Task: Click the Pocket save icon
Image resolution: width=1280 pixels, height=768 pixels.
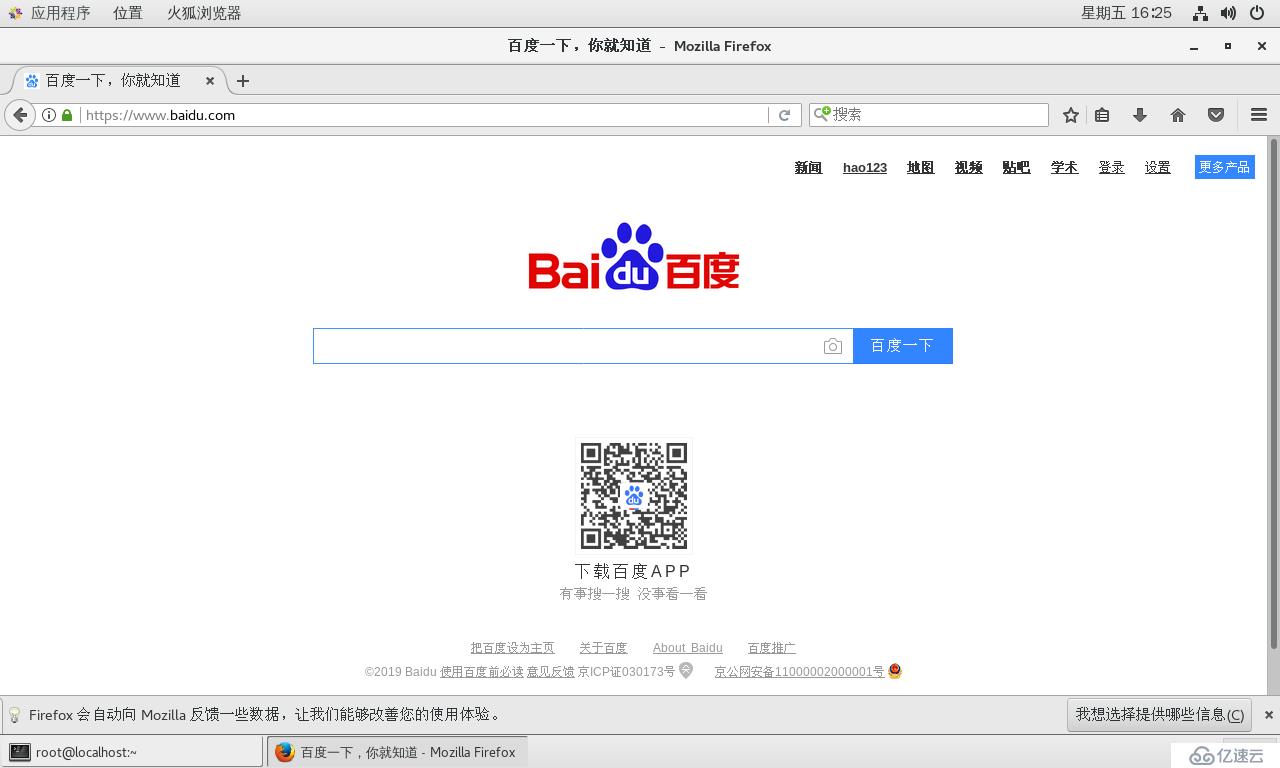Action: pos(1216,115)
